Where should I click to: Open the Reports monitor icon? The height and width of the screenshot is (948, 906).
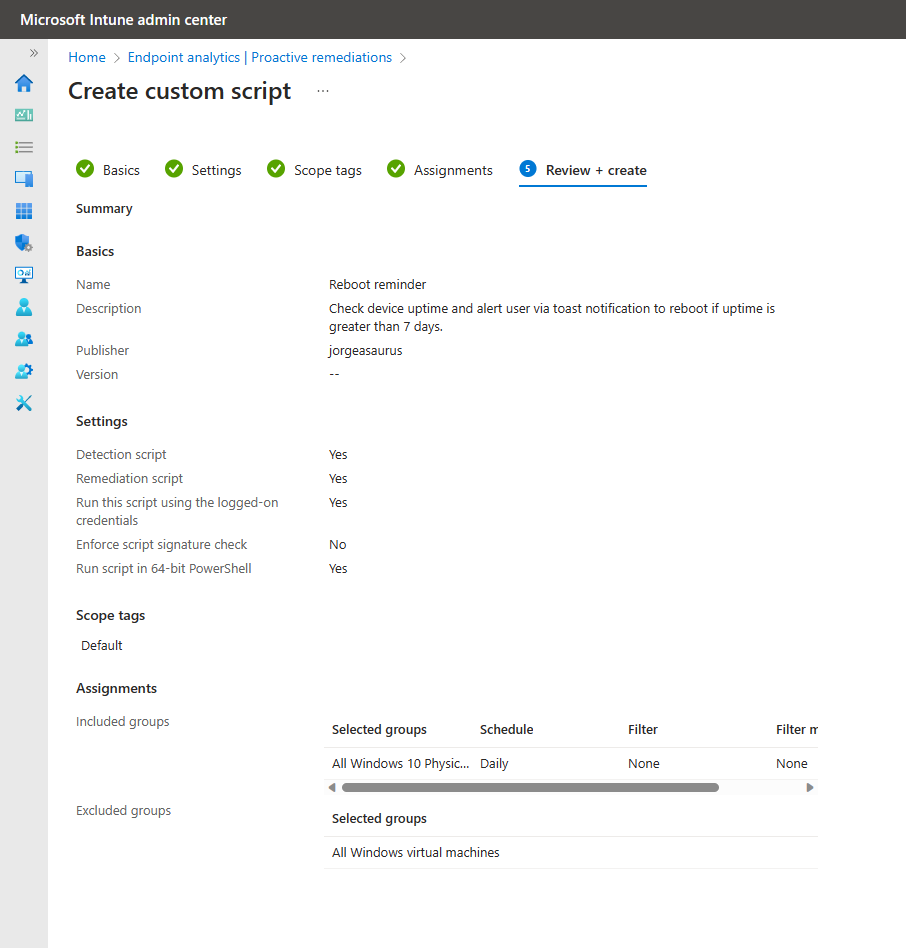[24, 275]
